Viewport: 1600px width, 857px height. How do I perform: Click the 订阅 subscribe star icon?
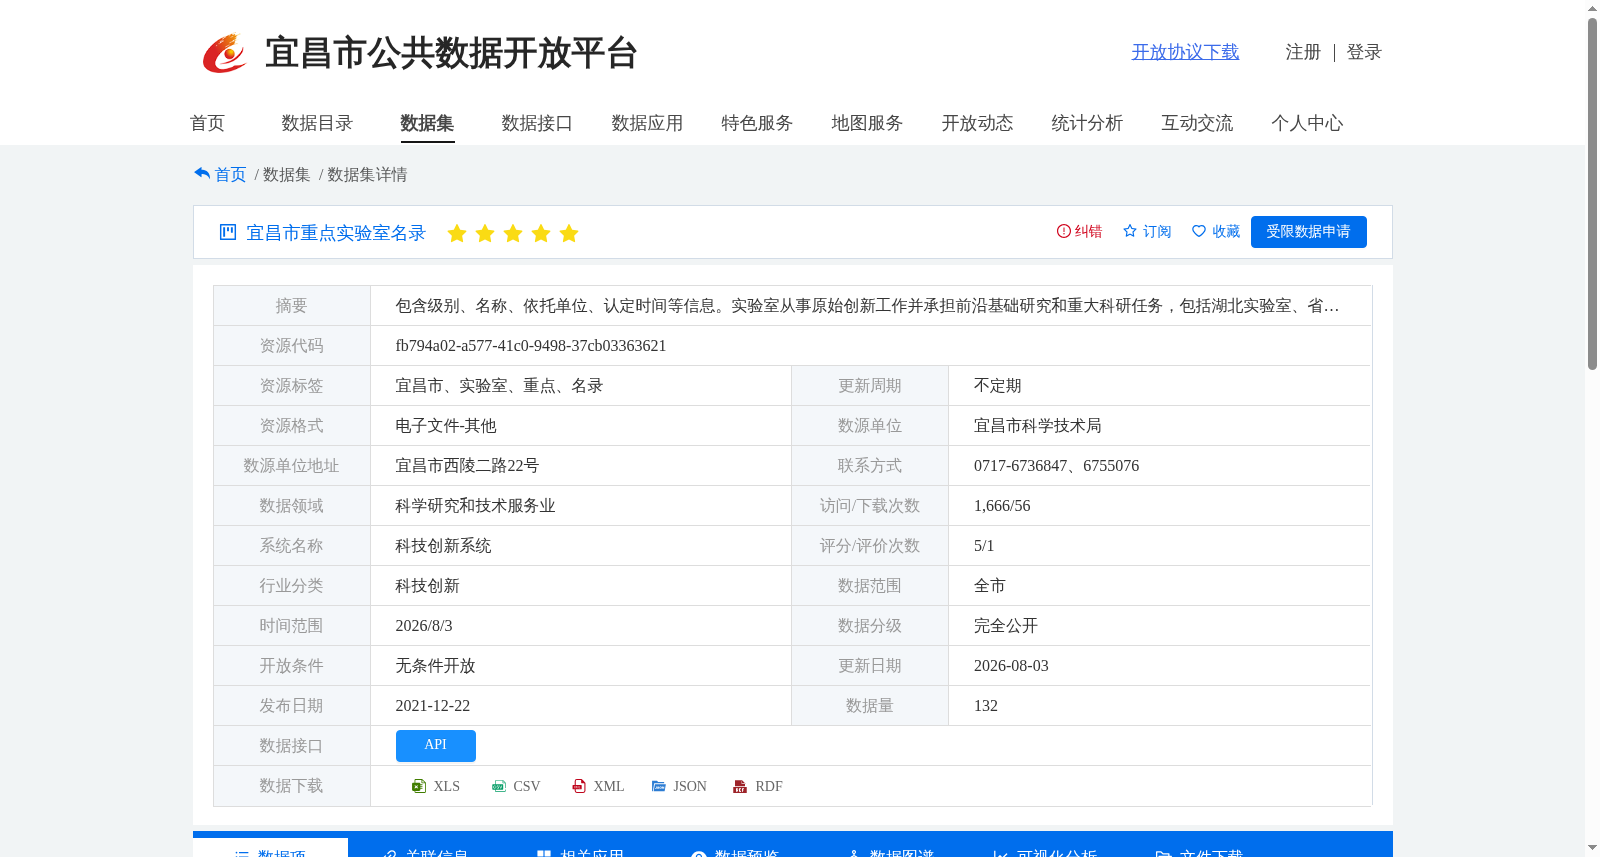1130,231
